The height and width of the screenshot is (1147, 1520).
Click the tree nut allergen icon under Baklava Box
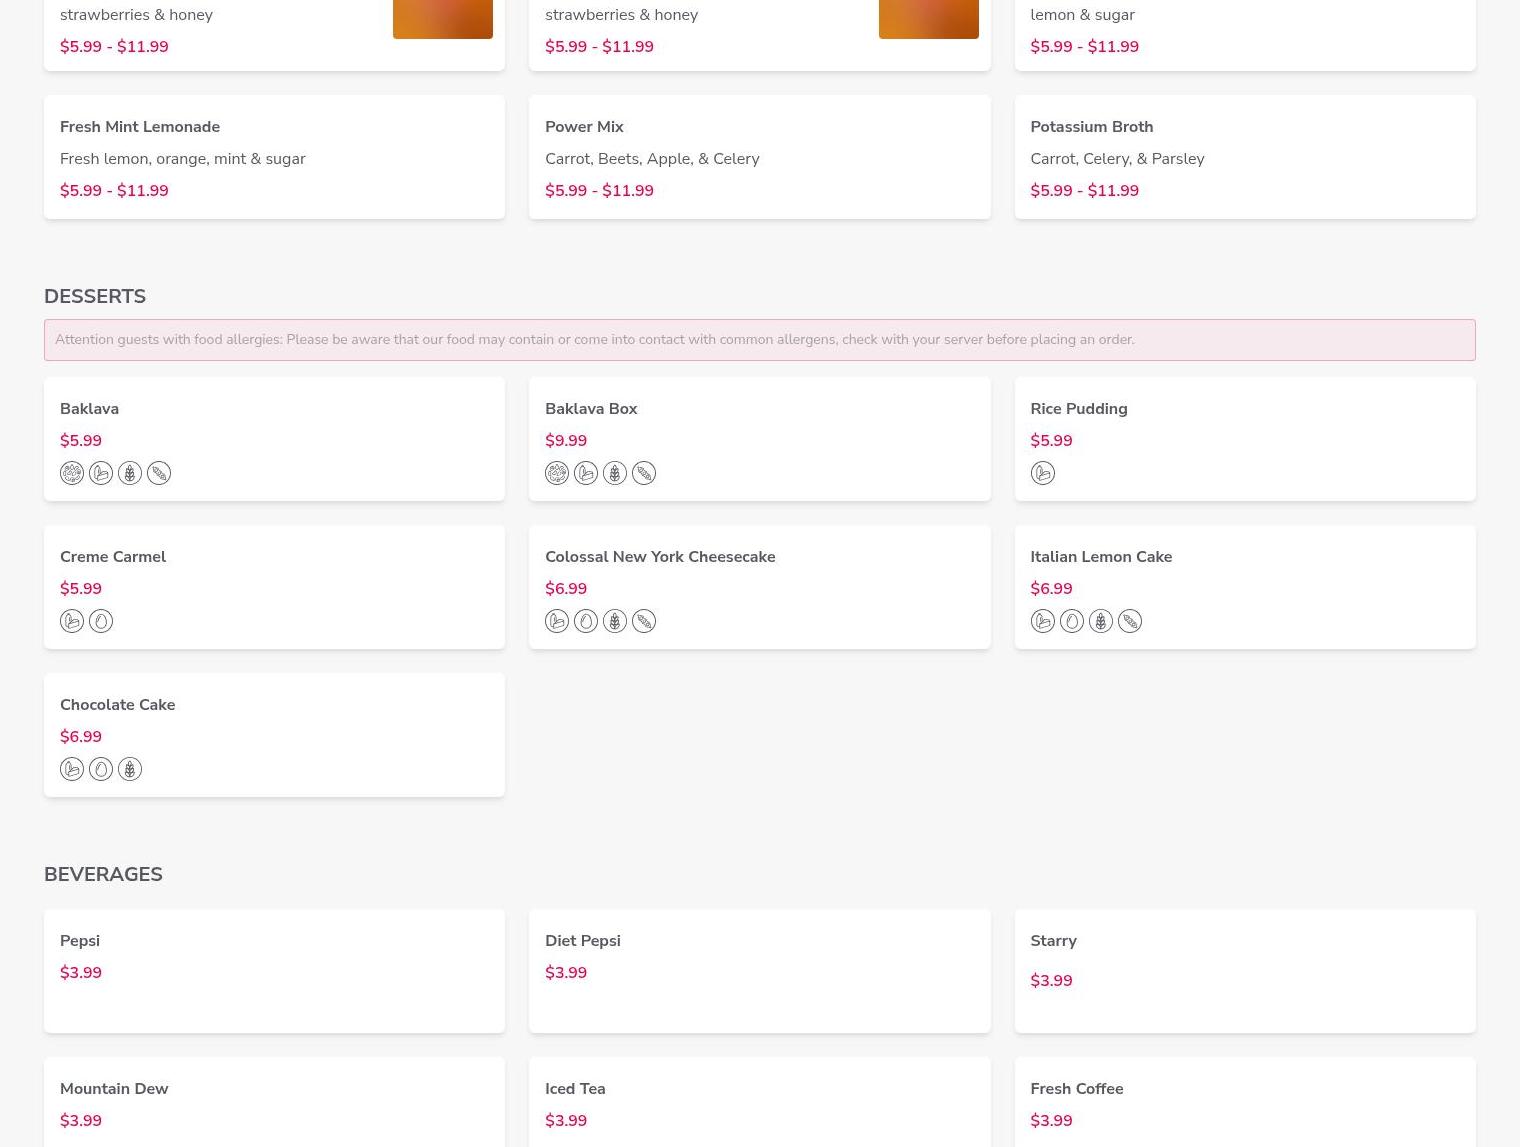point(557,473)
